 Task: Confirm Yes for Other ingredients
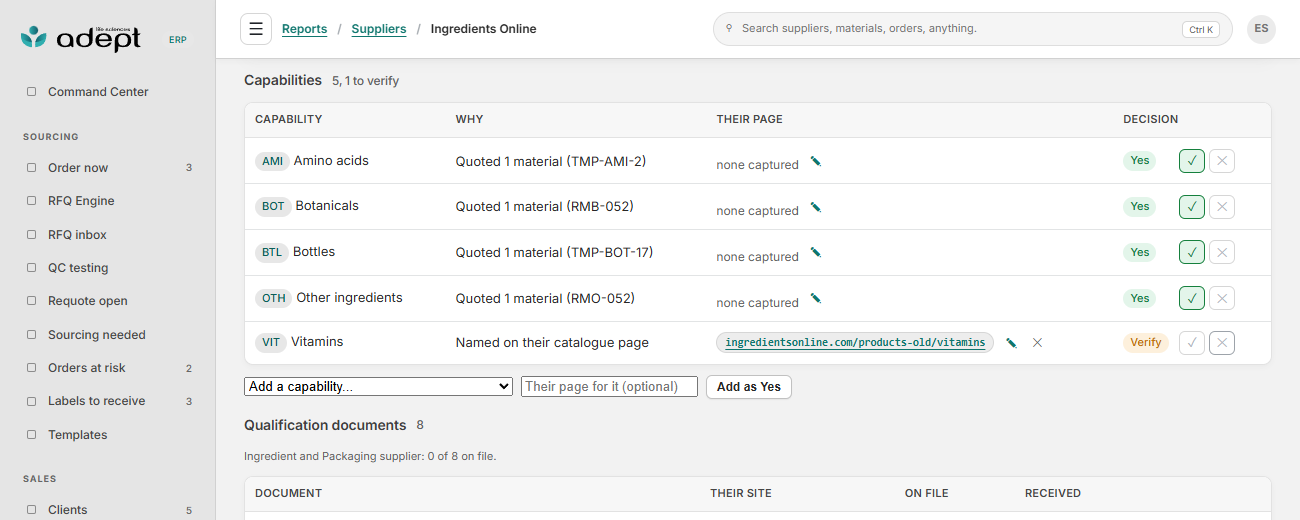1192,298
